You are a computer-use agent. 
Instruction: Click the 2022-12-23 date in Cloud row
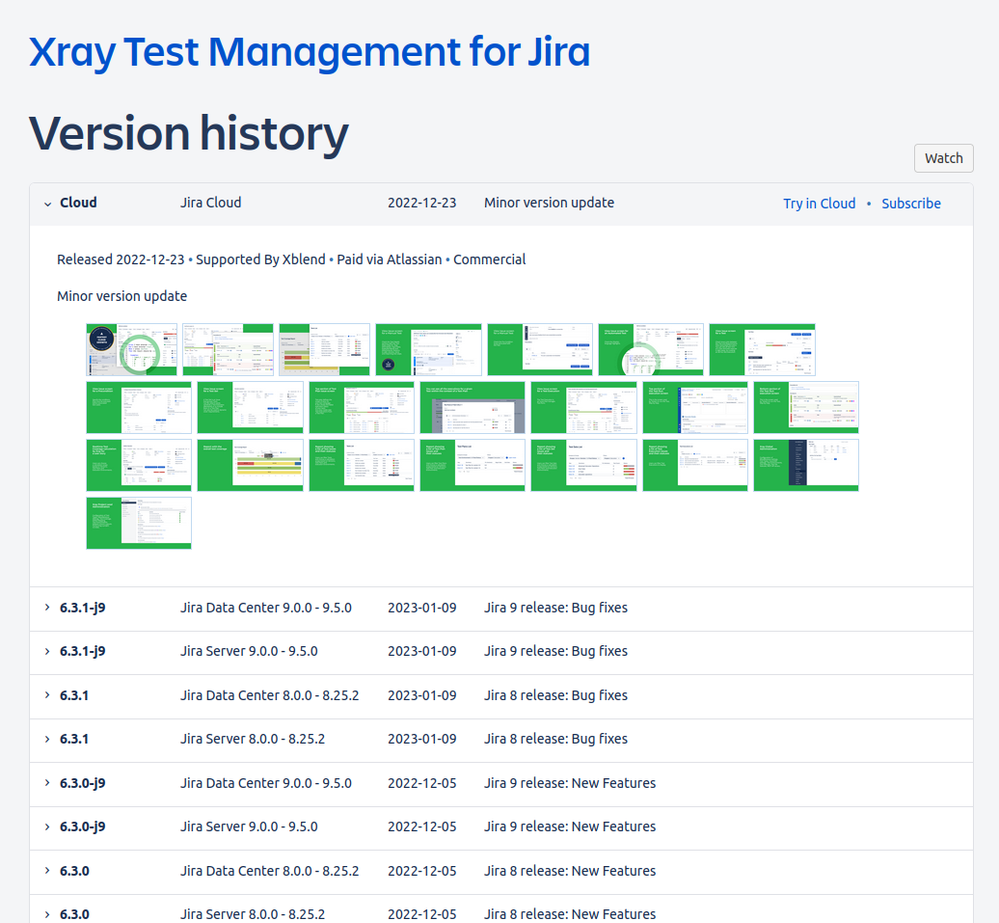point(422,203)
